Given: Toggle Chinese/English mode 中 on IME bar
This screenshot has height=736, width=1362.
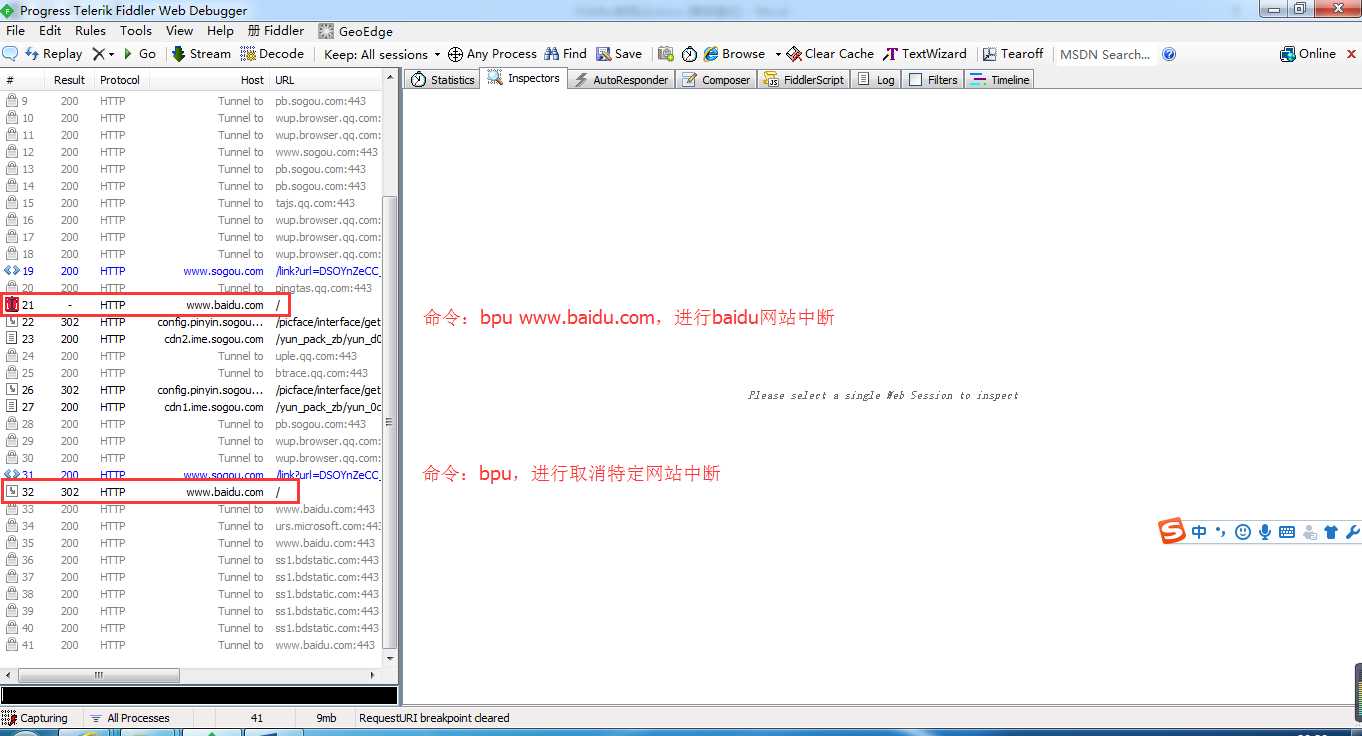Looking at the screenshot, I should coord(1199,532).
